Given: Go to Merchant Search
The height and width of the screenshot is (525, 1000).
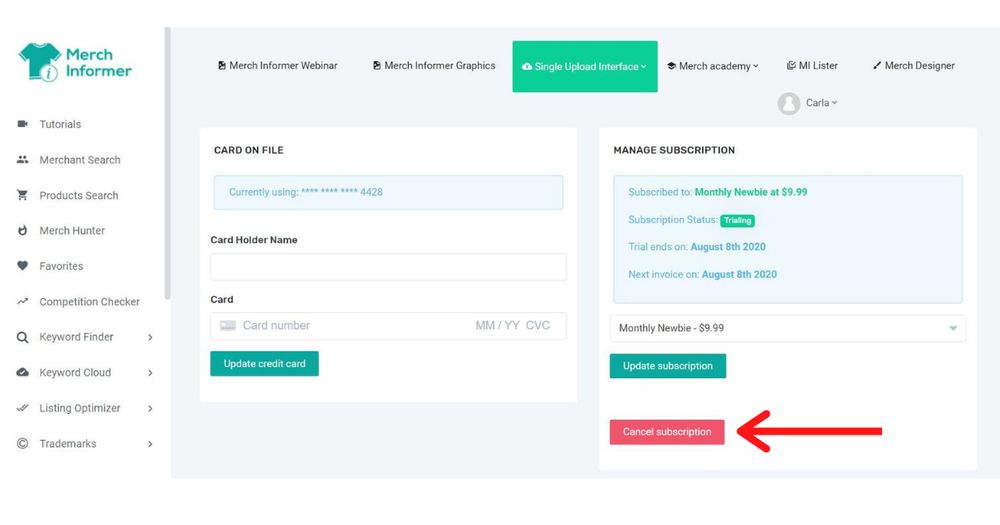Looking at the screenshot, I should click(x=80, y=160).
